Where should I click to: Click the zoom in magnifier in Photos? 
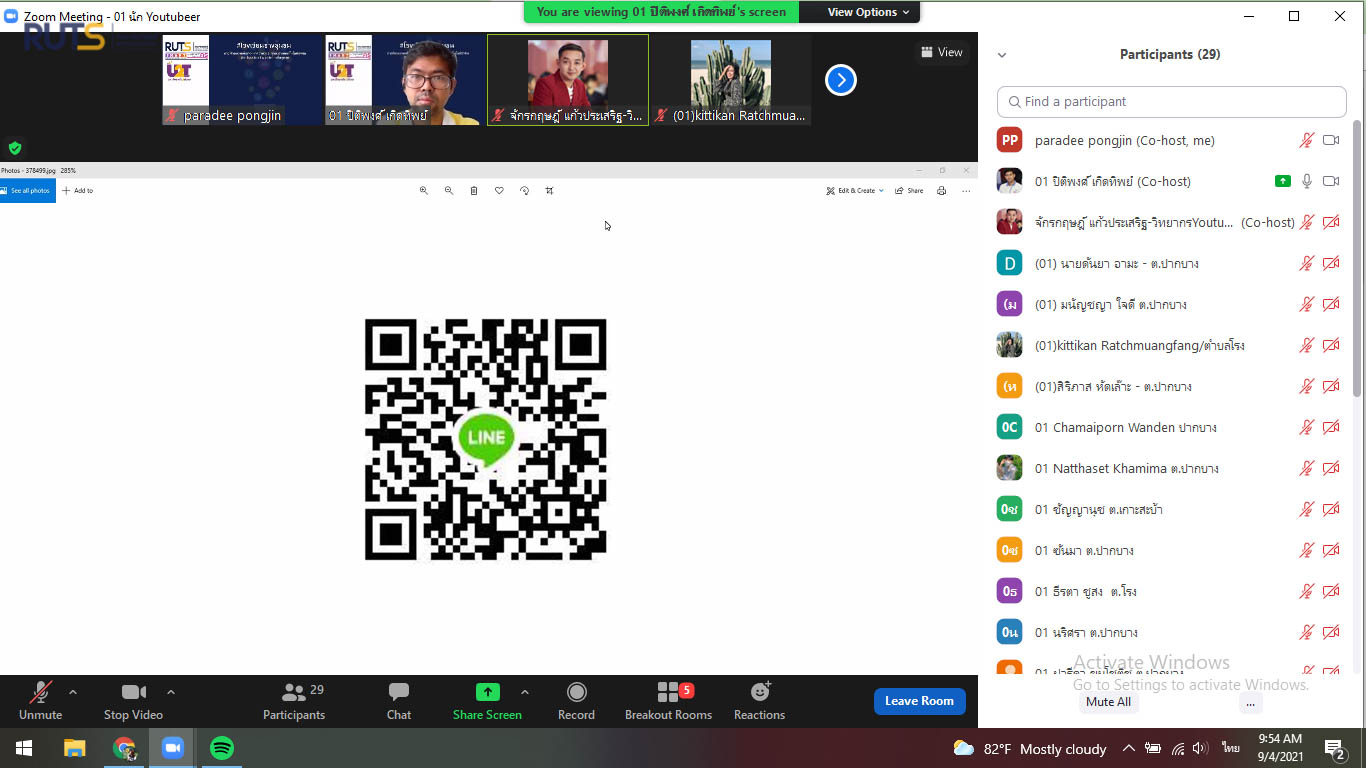423,191
